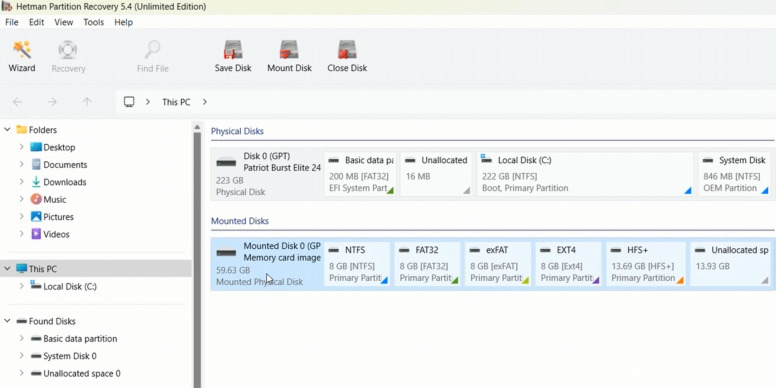The height and width of the screenshot is (388, 776).
Task: Select Unallocated space 0 in tree
Action: coord(75,374)
